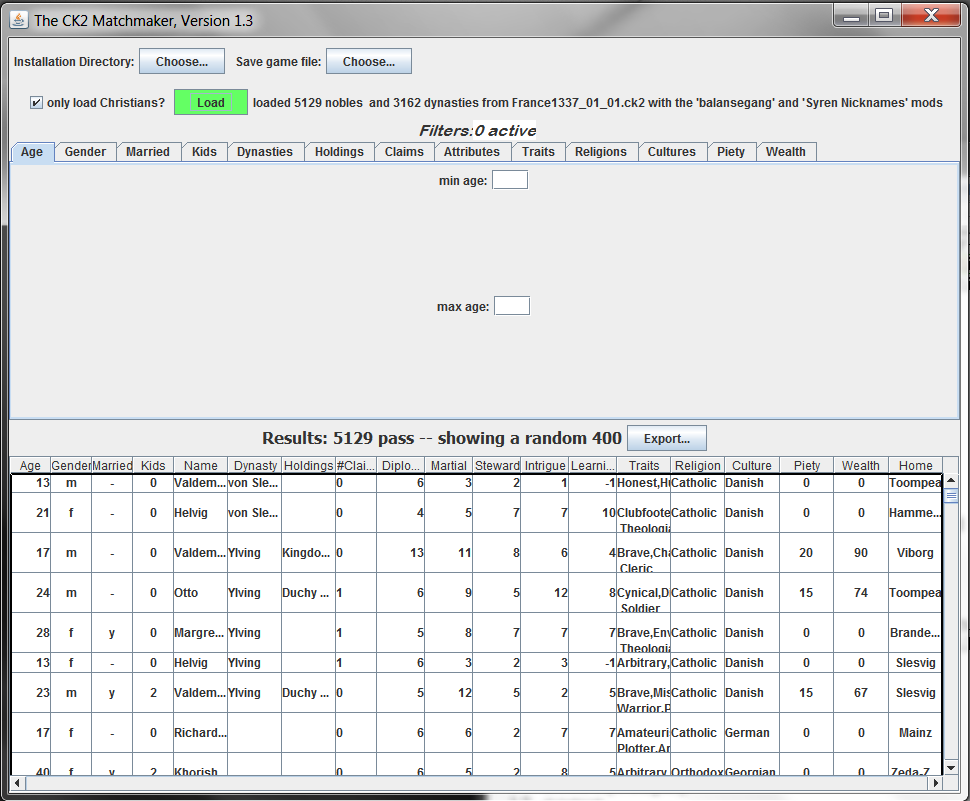Viewport: 970px width, 801px height.
Task: Select the Claims tab
Action: [x=404, y=152]
